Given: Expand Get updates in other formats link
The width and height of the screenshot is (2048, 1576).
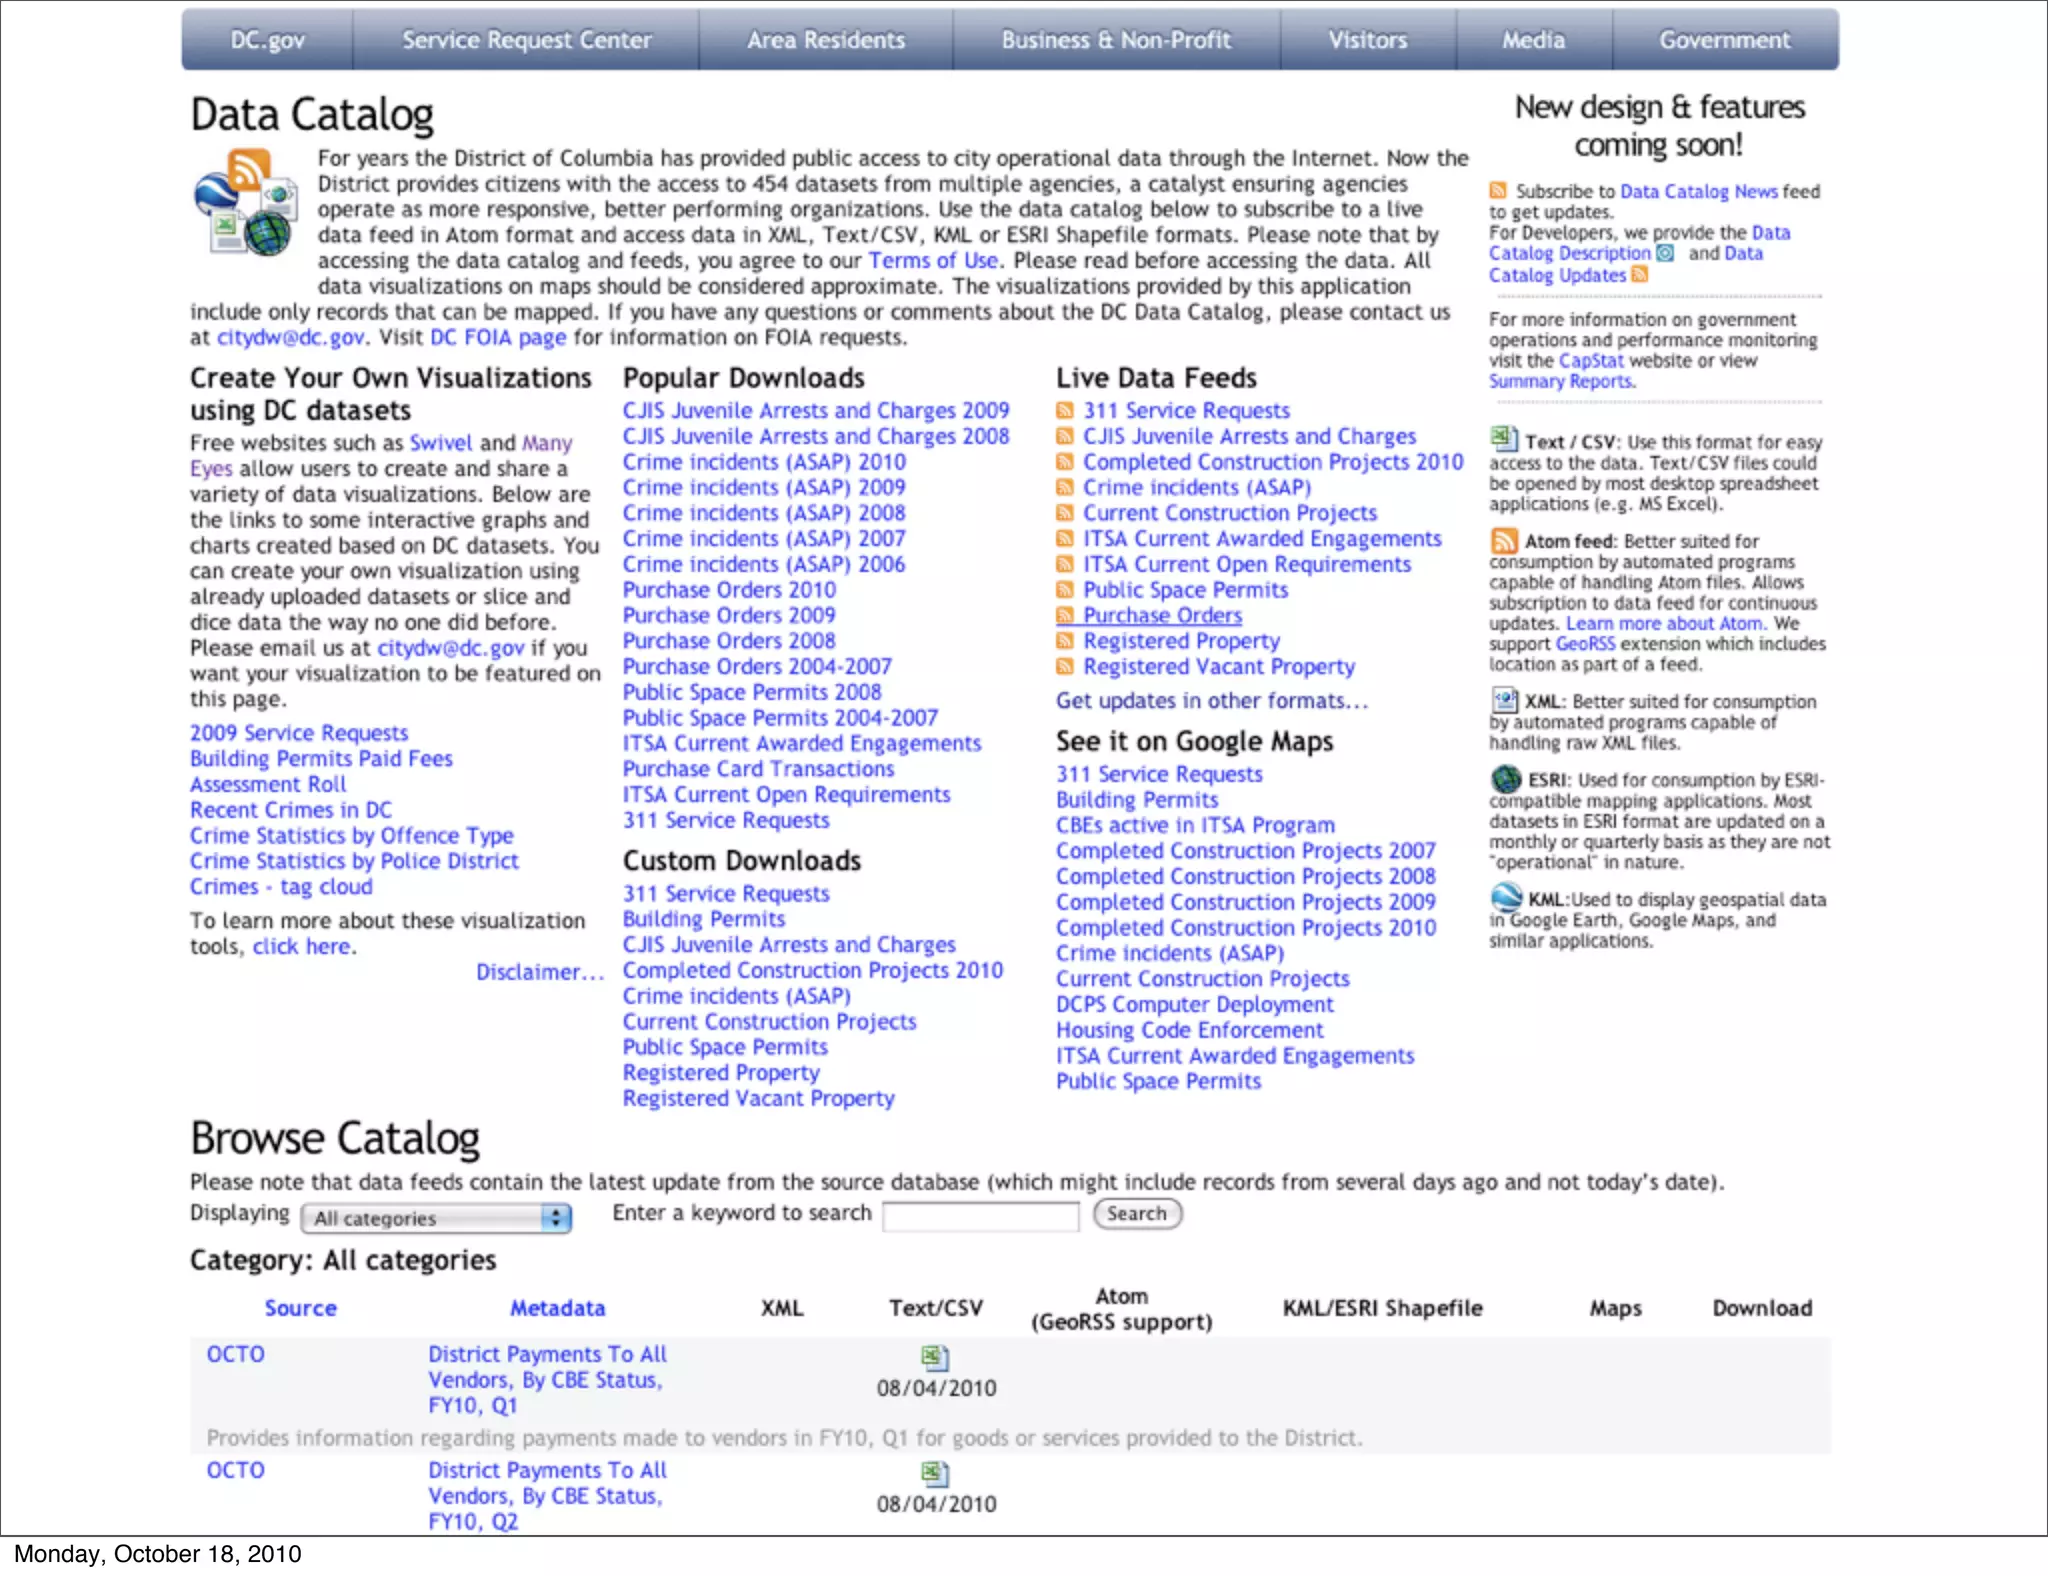Looking at the screenshot, I should [1212, 701].
